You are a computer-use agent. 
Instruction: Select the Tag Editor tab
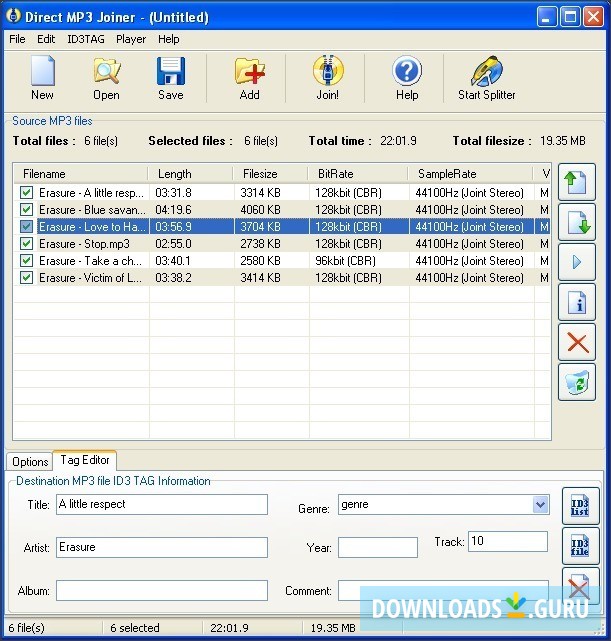pos(85,460)
